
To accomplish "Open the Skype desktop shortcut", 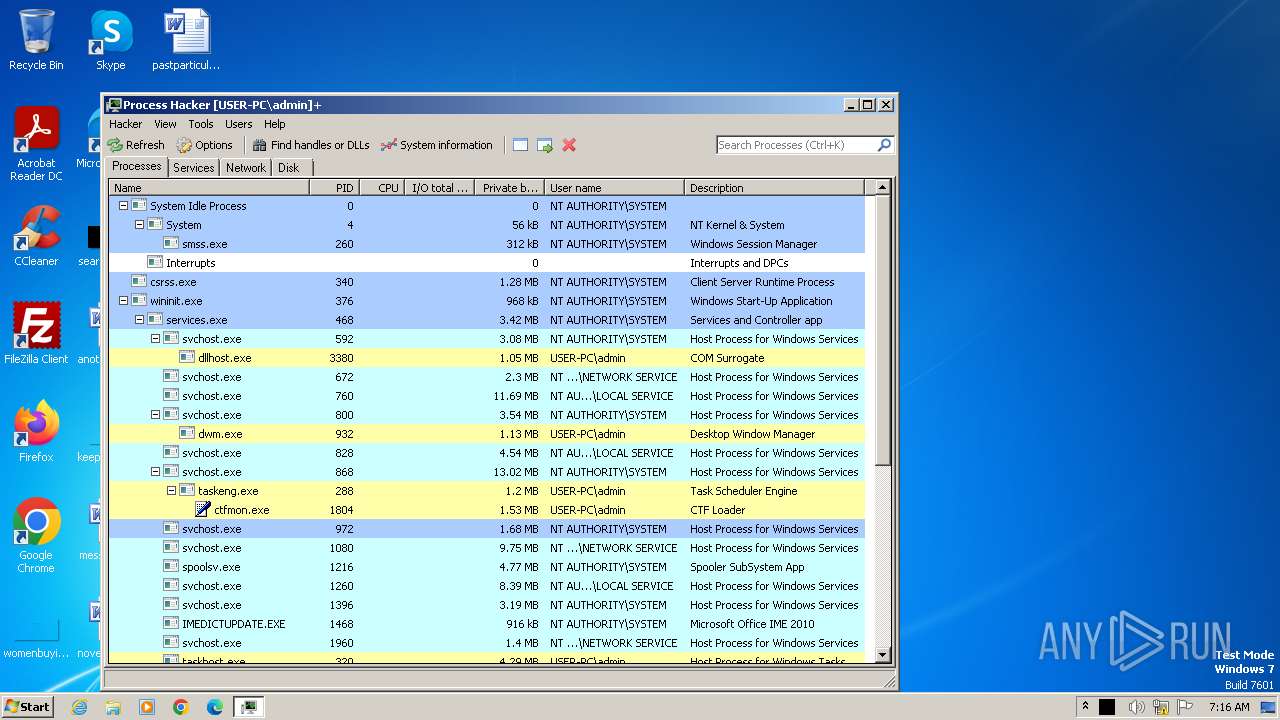I will pyautogui.click(x=110, y=42).
